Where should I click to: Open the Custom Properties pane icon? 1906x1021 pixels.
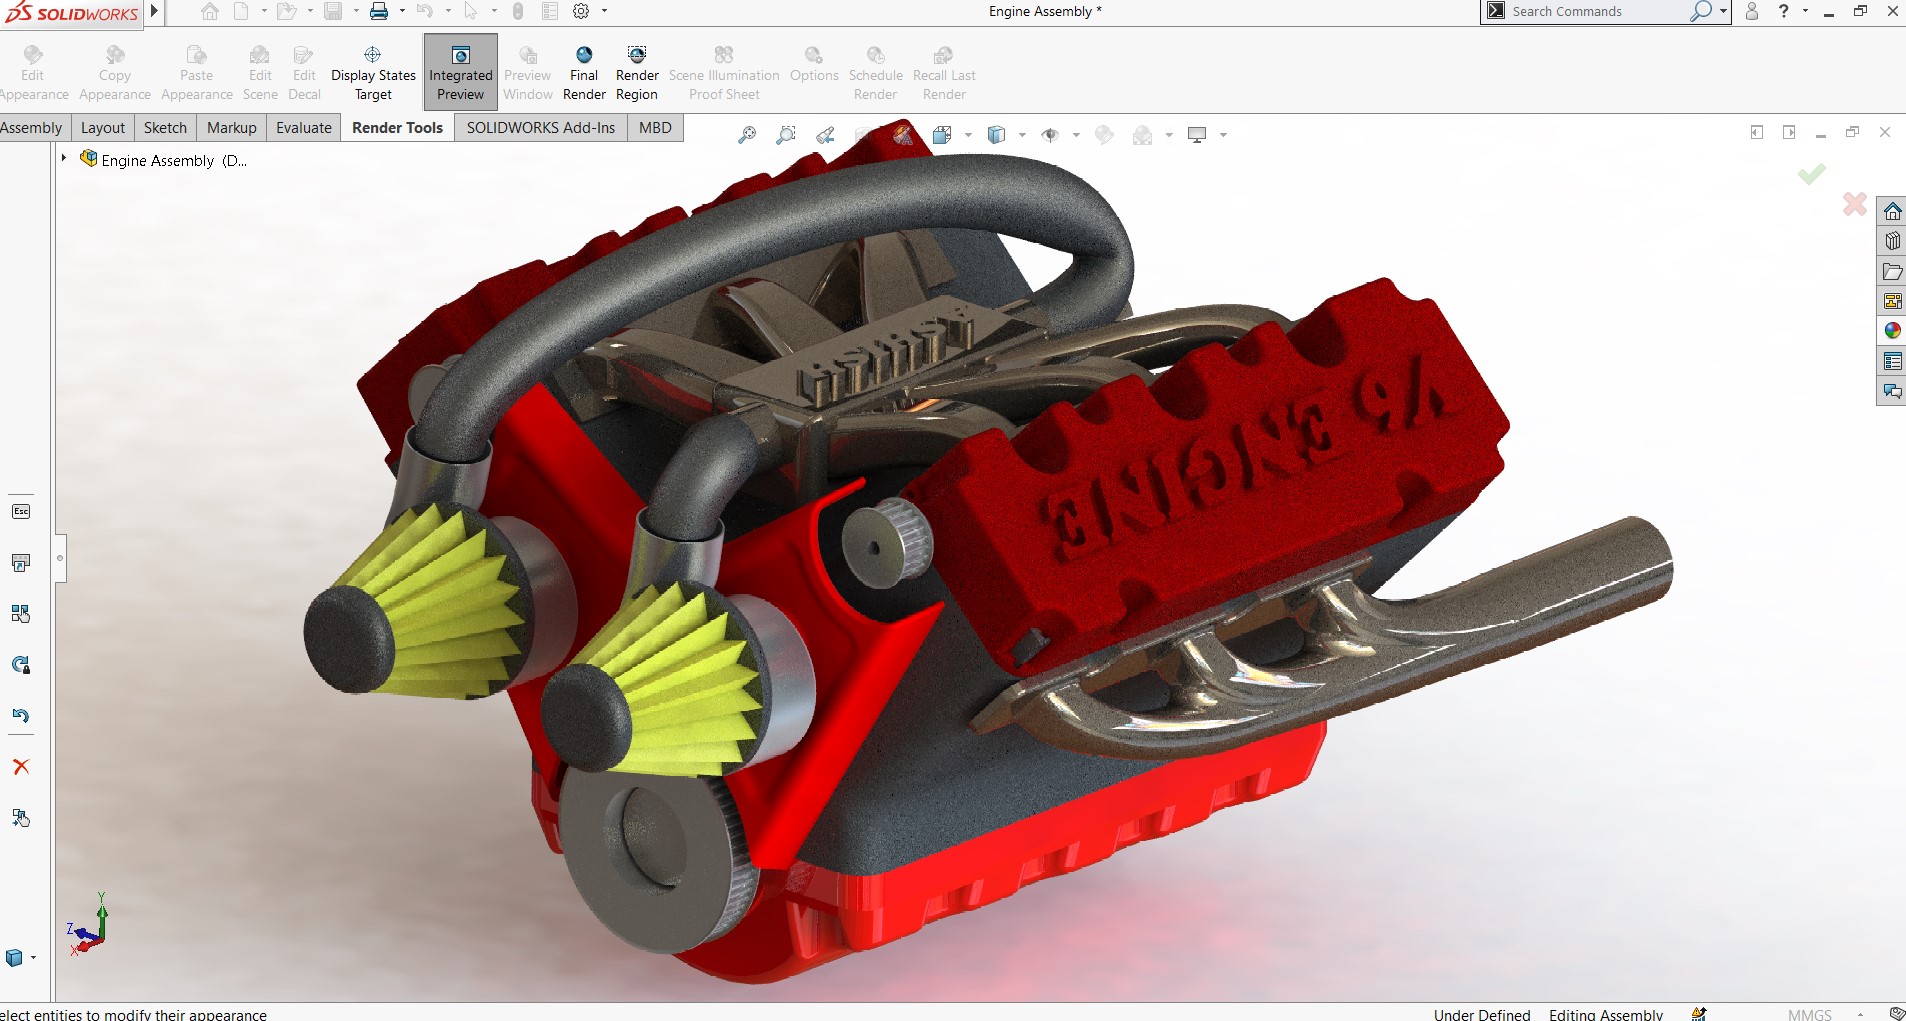(1892, 361)
